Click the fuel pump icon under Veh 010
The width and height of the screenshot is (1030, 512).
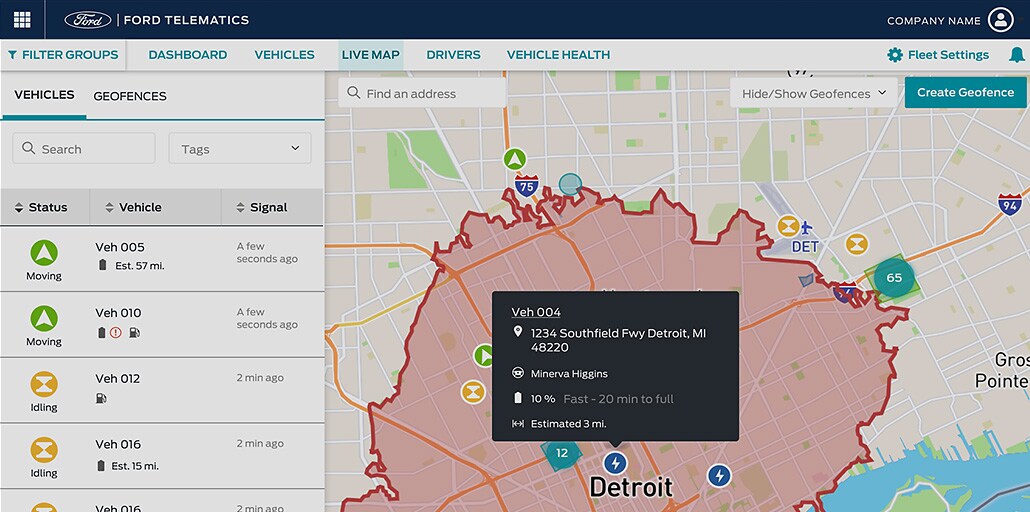point(134,333)
